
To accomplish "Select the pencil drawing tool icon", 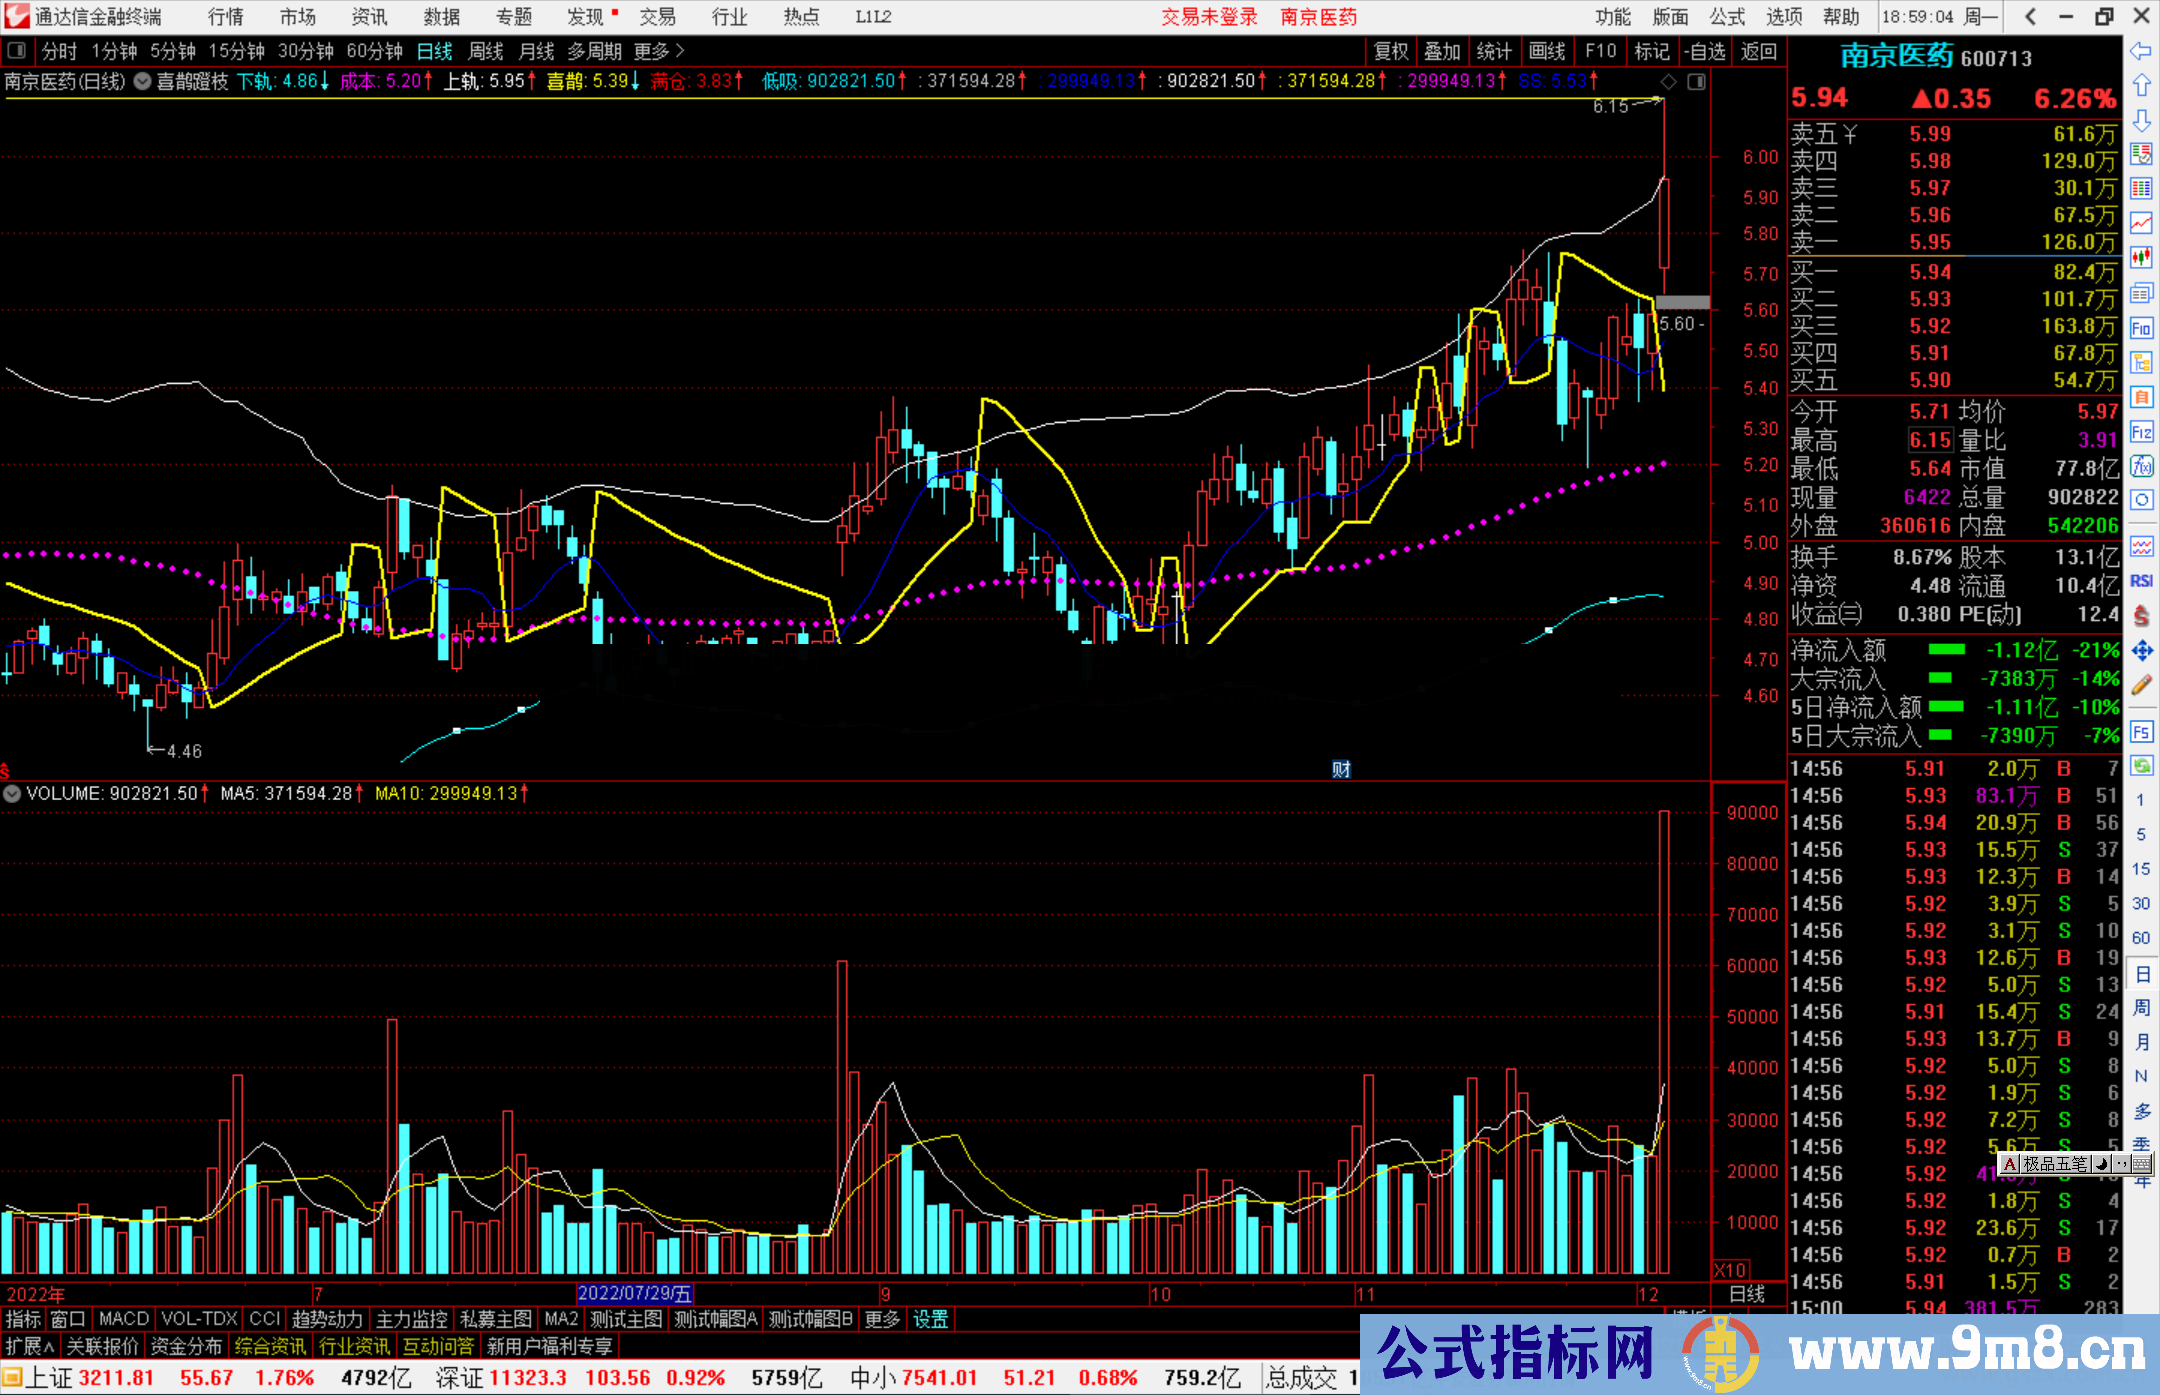I will click(2141, 685).
